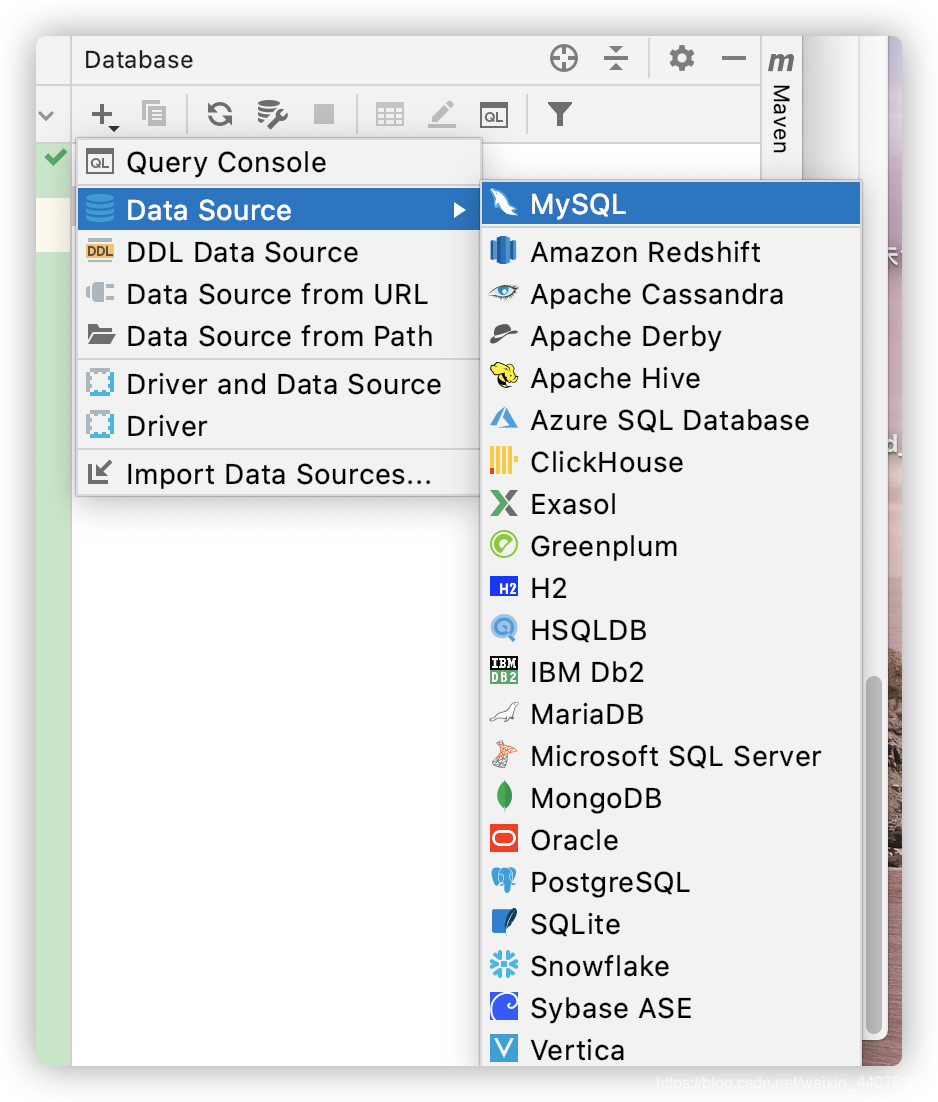Open Database panel settings gear
The height and width of the screenshot is (1102, 938).
pyautogui.click(x=682, y=58)
